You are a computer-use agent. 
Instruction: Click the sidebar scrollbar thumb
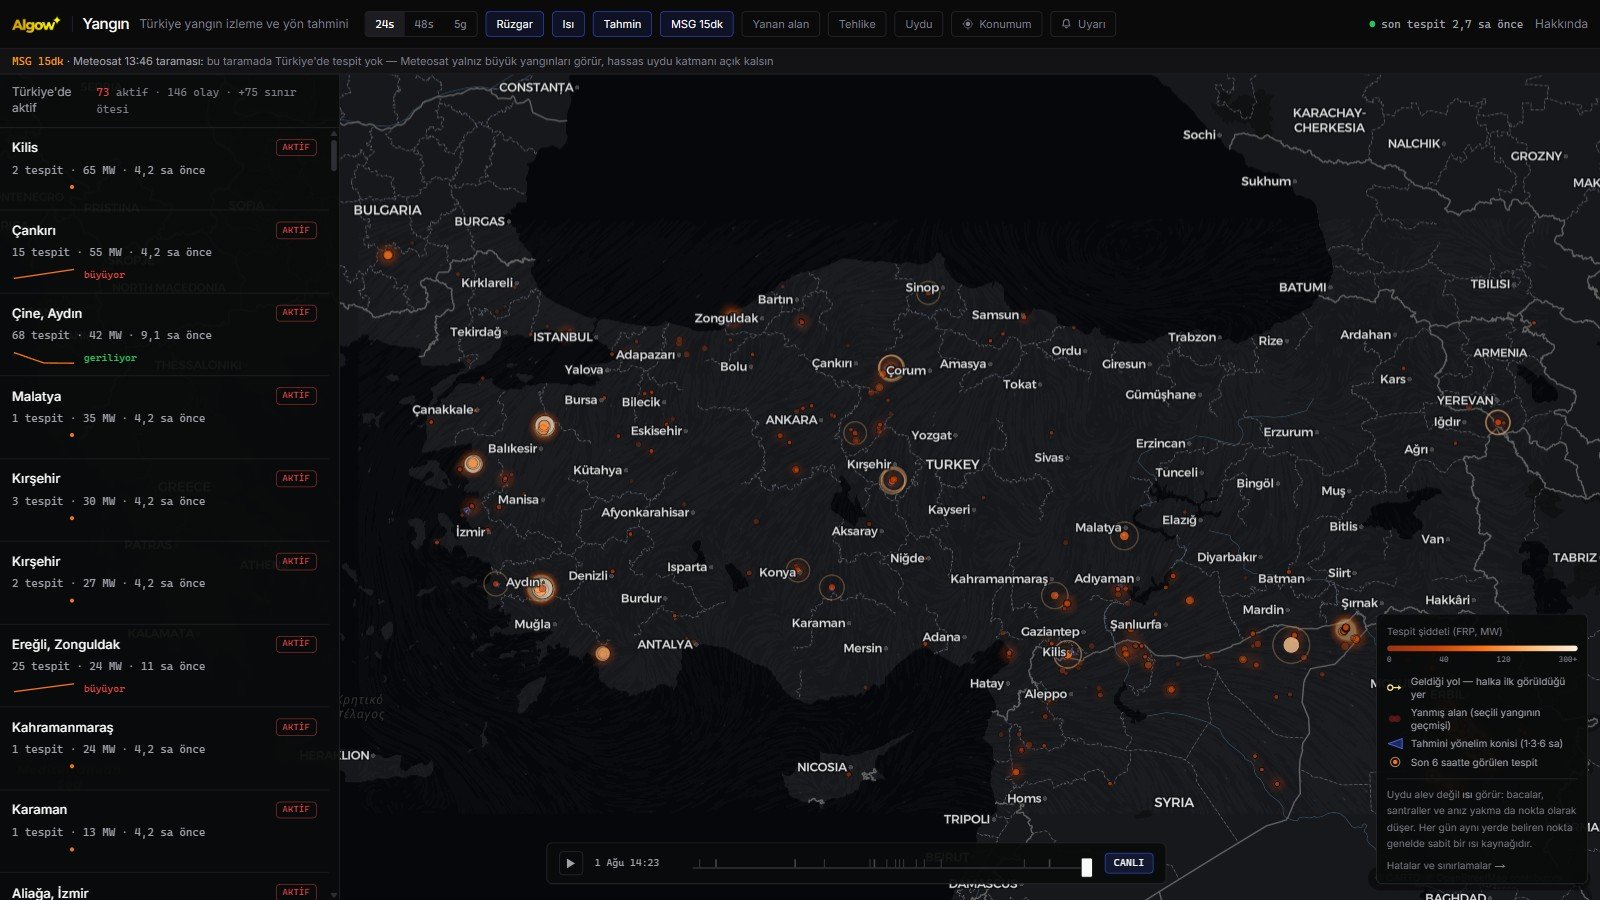tap(333, 155)
